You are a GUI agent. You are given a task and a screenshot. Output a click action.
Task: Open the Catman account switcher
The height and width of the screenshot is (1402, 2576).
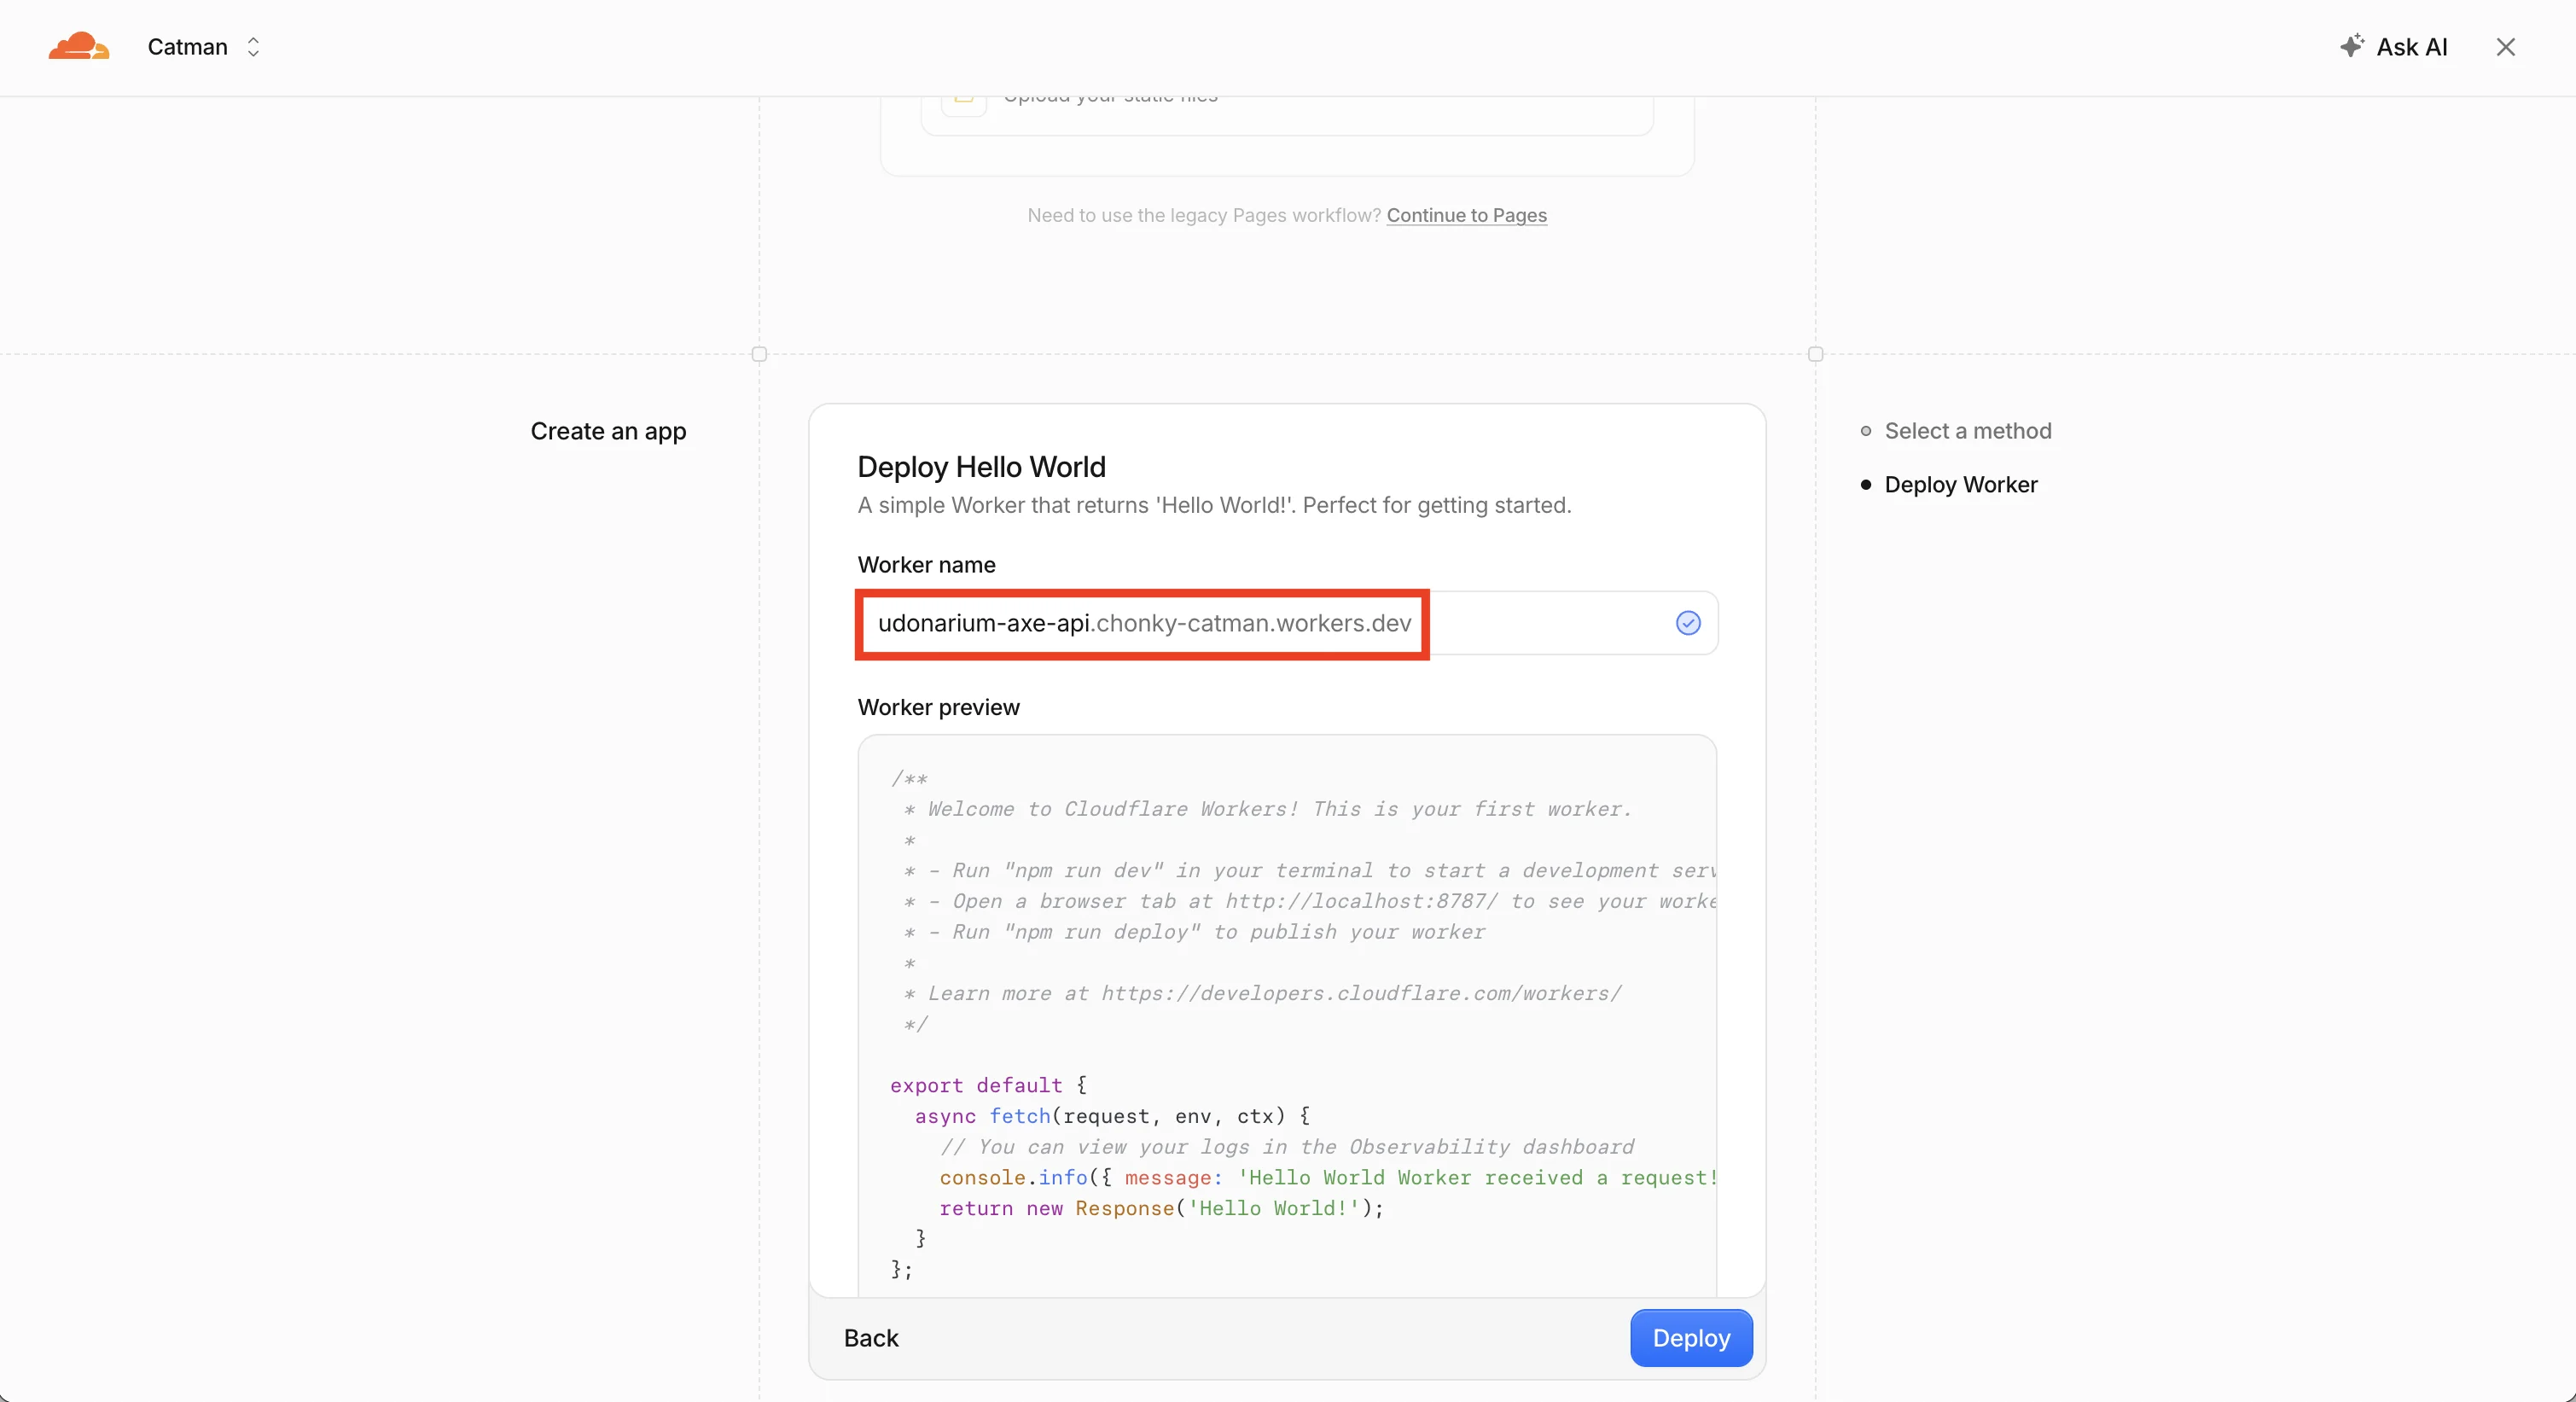204,47
